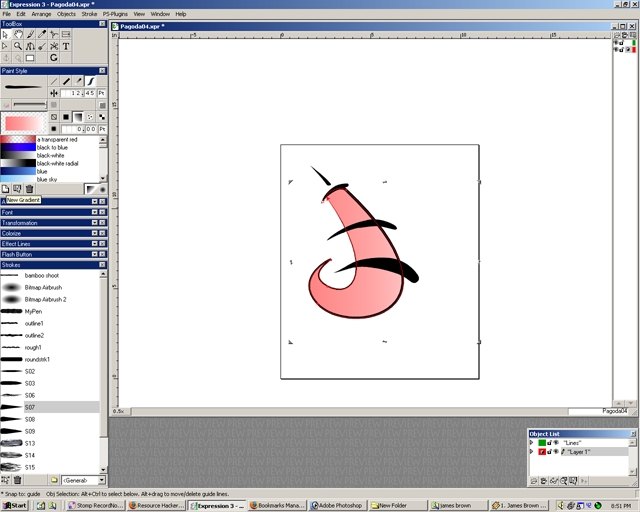Select the "roundstk1" stroke
640x512 pixels.
50,359
